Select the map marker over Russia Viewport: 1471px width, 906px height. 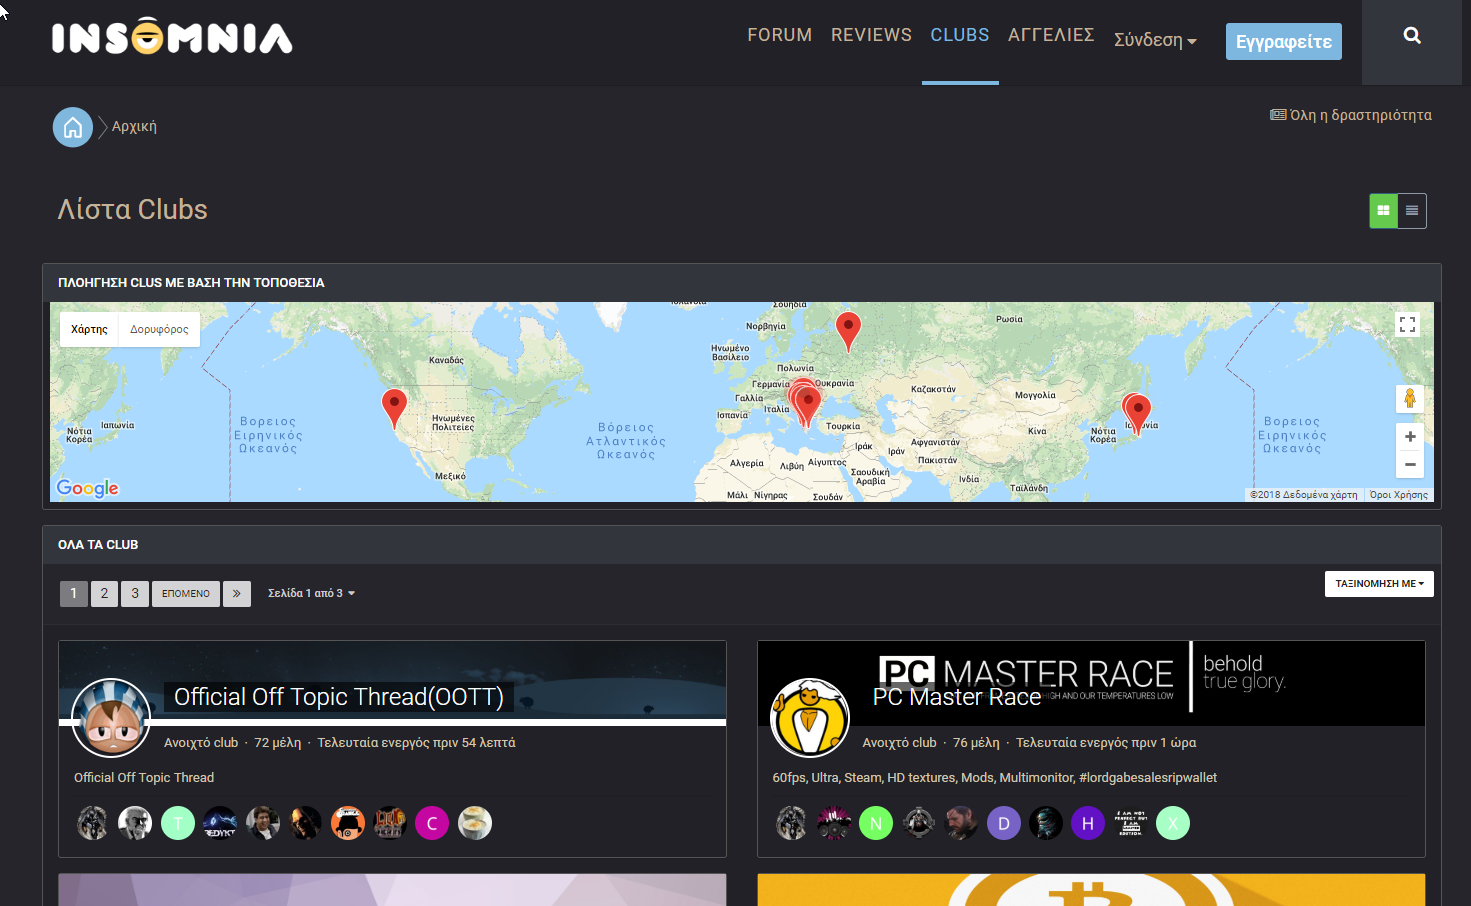848,330
